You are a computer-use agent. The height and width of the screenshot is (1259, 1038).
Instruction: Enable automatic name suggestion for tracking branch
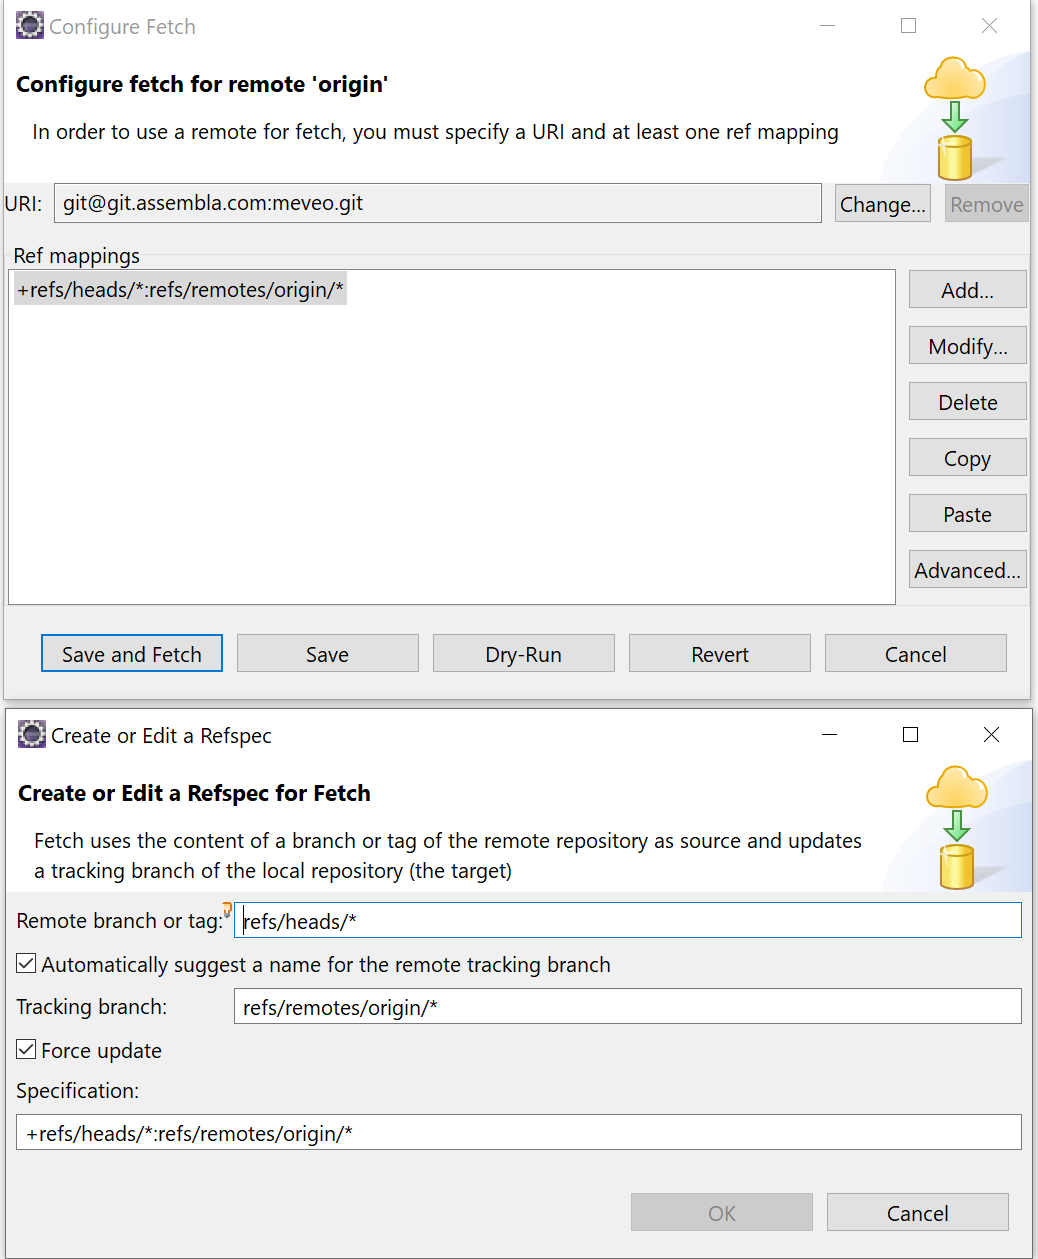25,963
